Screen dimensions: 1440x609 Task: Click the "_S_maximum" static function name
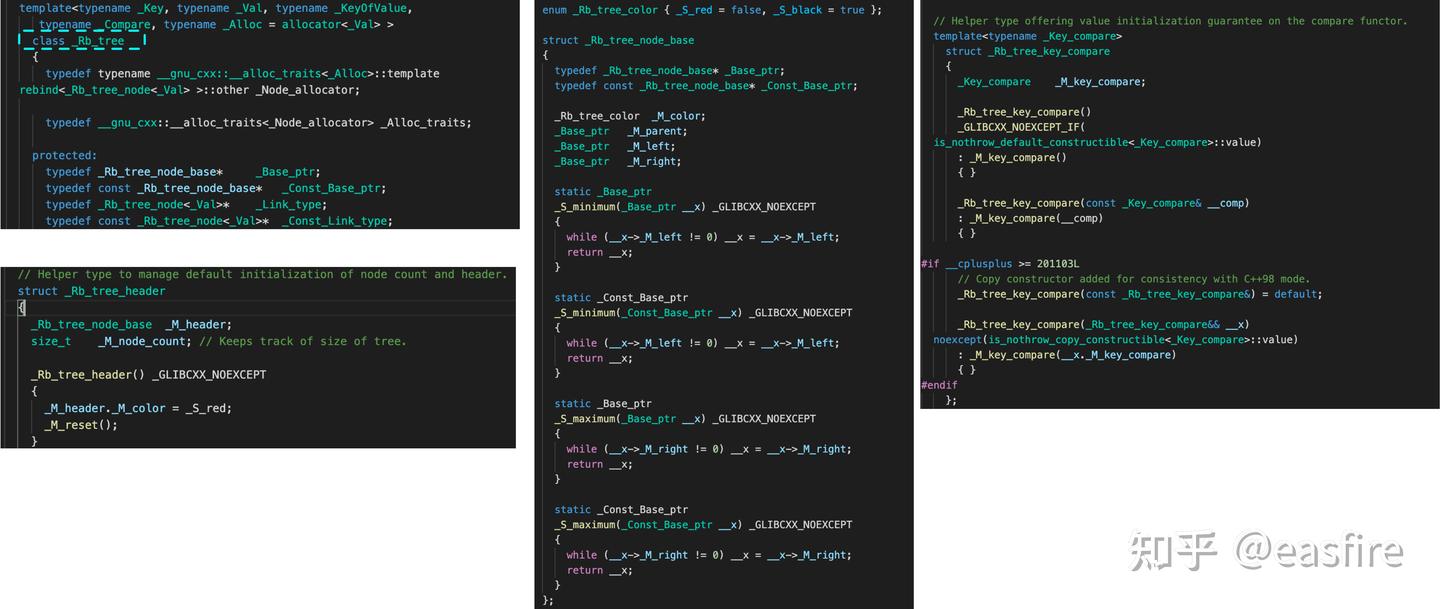(584, 418)
